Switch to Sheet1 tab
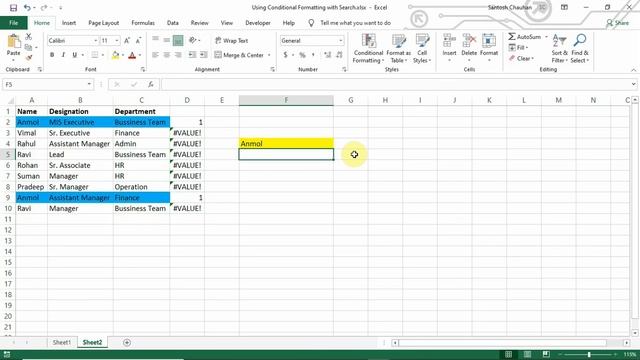 point(62,342)
